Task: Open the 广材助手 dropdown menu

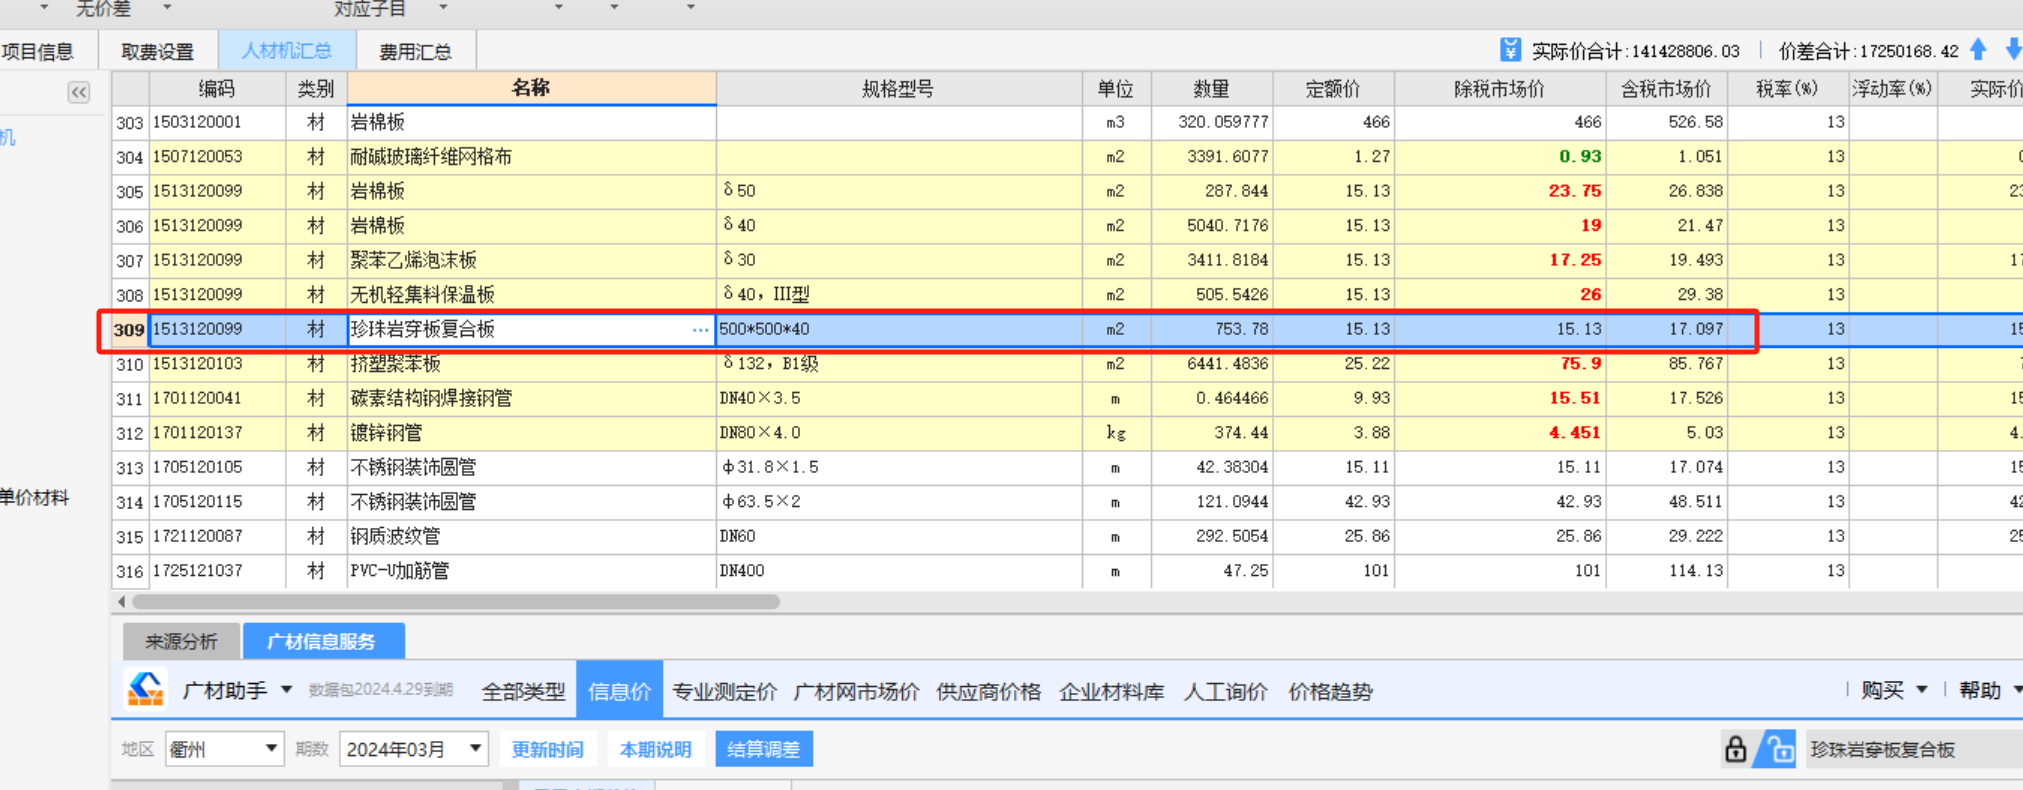Action: (286, 690)
